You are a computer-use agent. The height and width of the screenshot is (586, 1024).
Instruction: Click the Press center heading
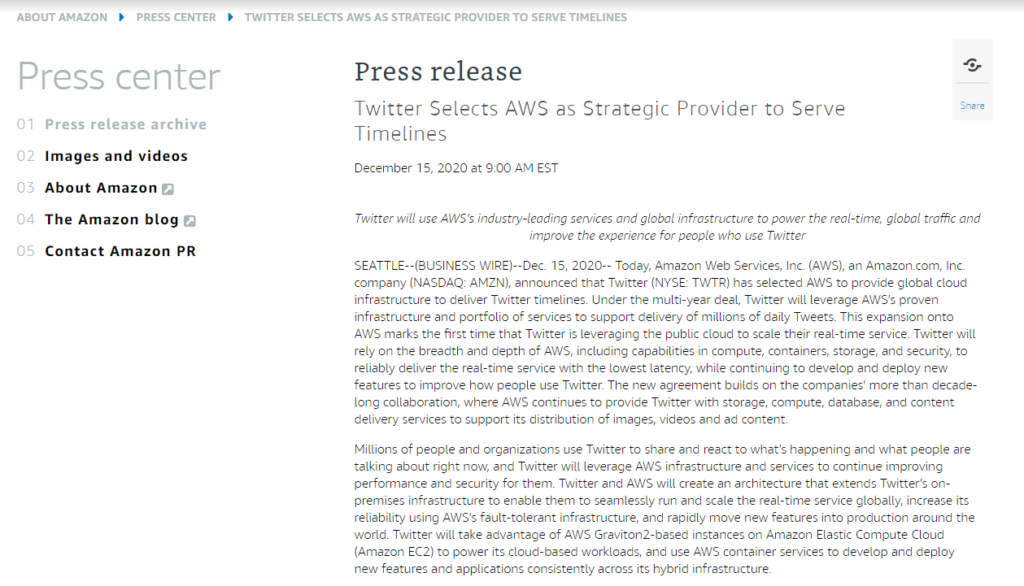119,77
